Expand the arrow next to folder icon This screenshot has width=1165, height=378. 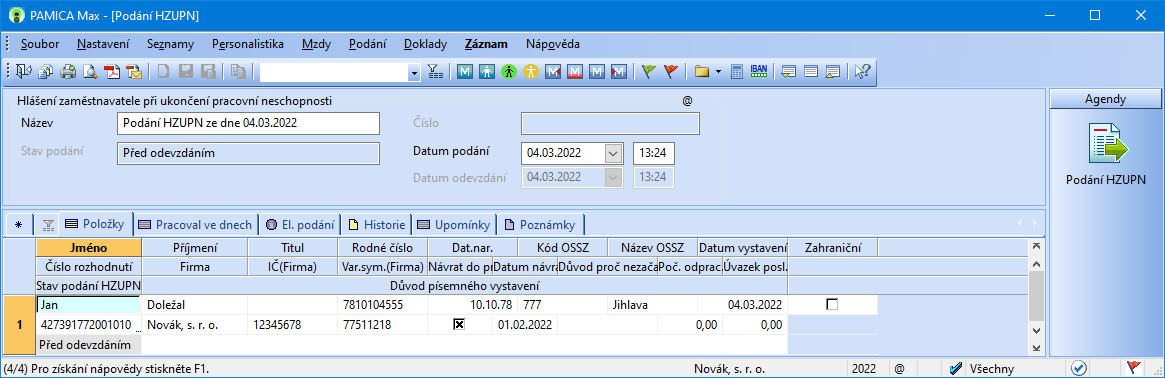coord(718,71)
